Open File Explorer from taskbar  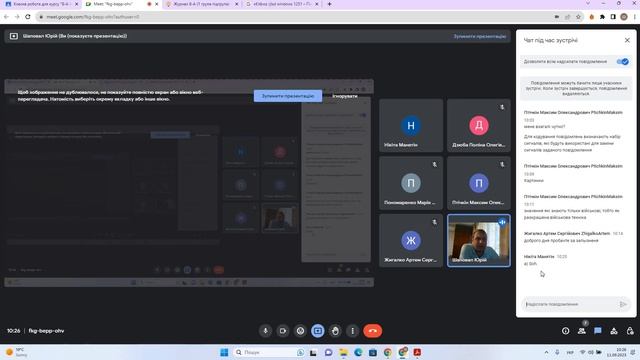(343, 352)
